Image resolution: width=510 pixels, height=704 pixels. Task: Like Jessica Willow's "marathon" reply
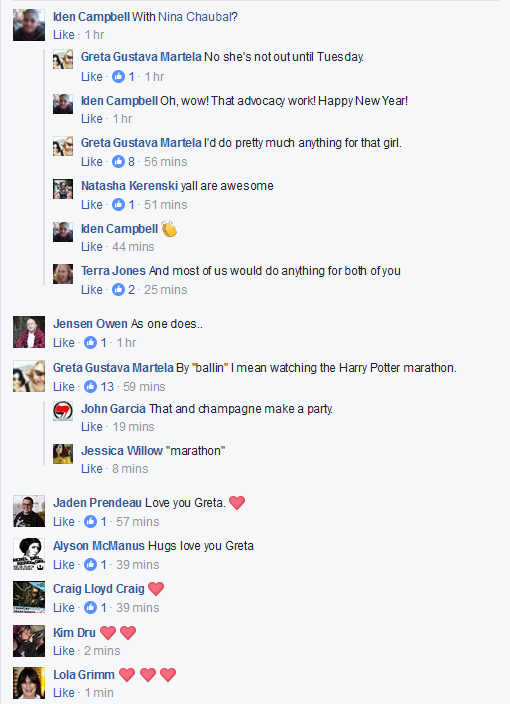click(92, 469)
